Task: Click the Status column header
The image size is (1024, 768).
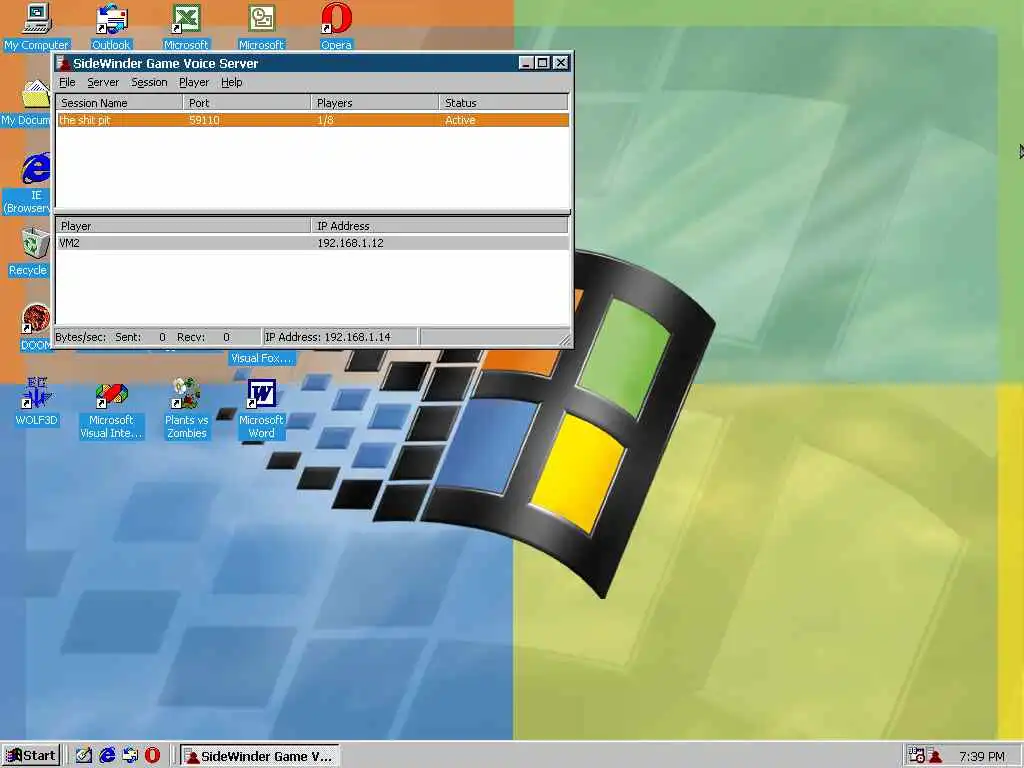Action: [x=504, y=103]
